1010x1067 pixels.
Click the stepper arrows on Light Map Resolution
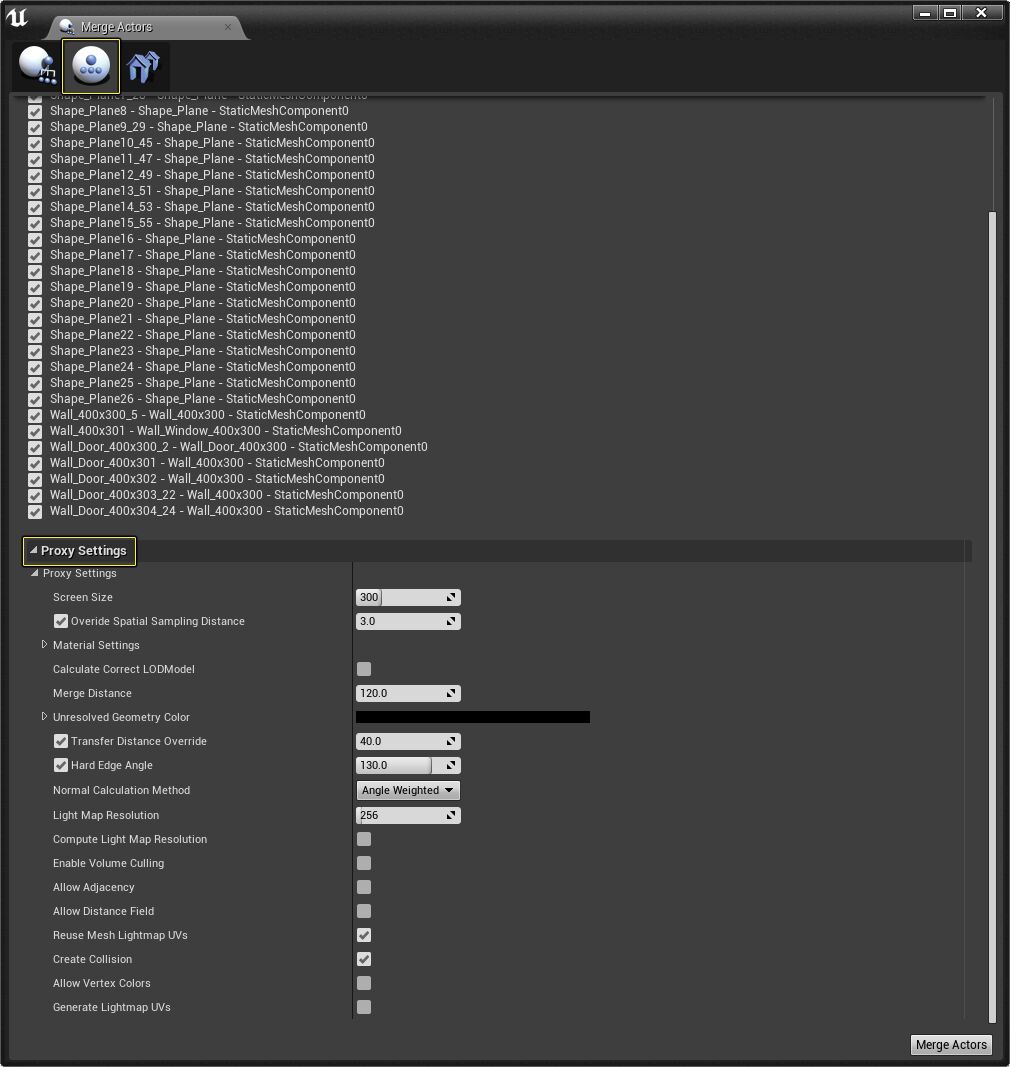coord(452,815)
